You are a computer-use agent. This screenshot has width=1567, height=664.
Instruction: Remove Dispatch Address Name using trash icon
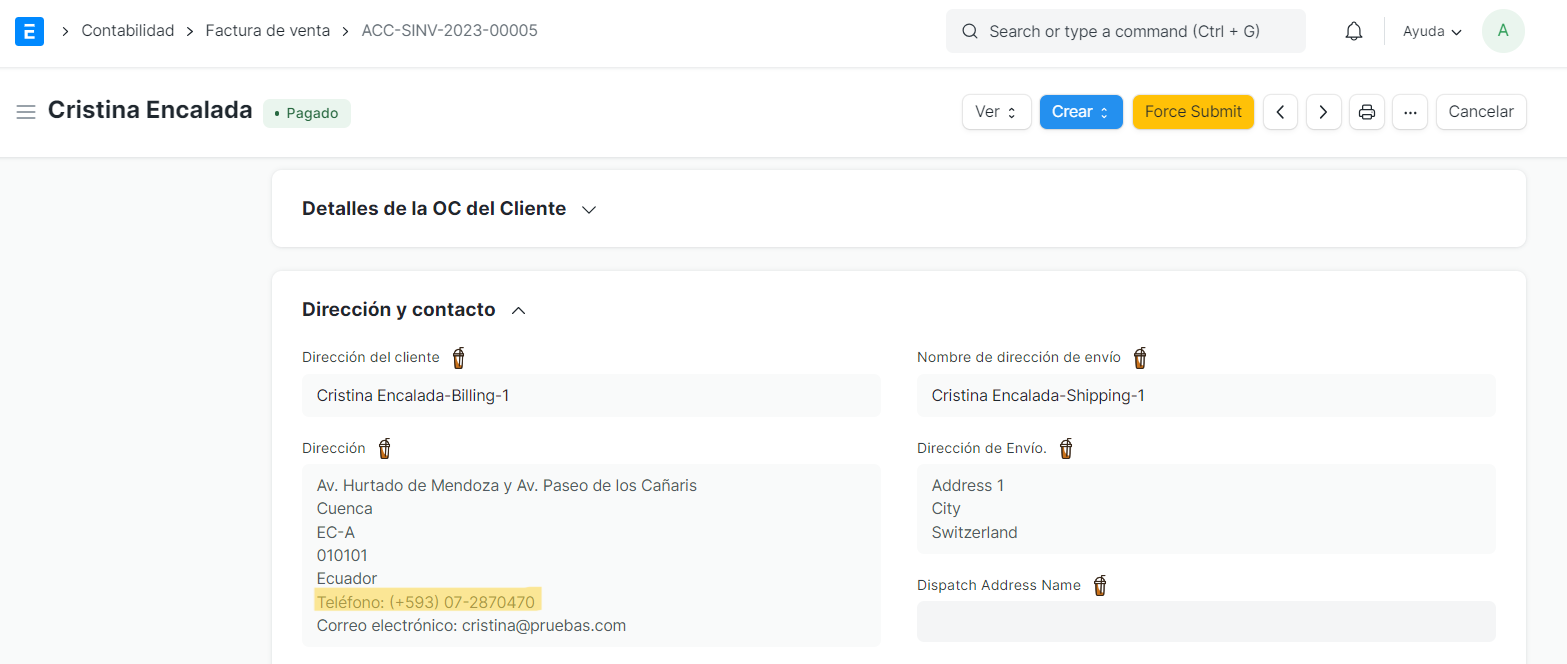click(1099, 585)
